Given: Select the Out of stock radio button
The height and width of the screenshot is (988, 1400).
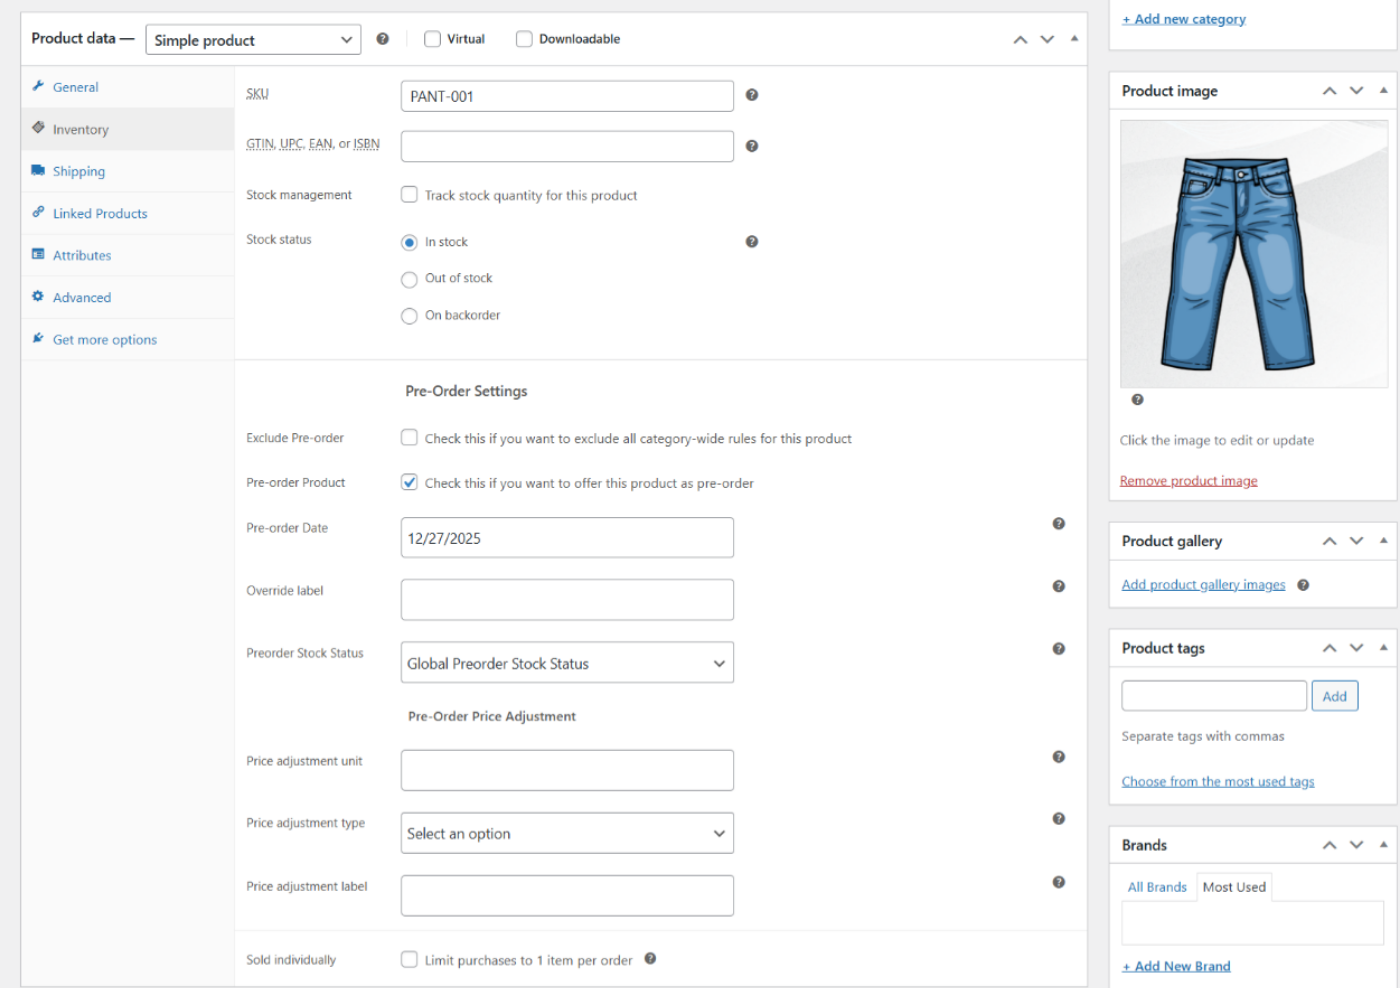Looking at the screenshot, I should (409, 278).
